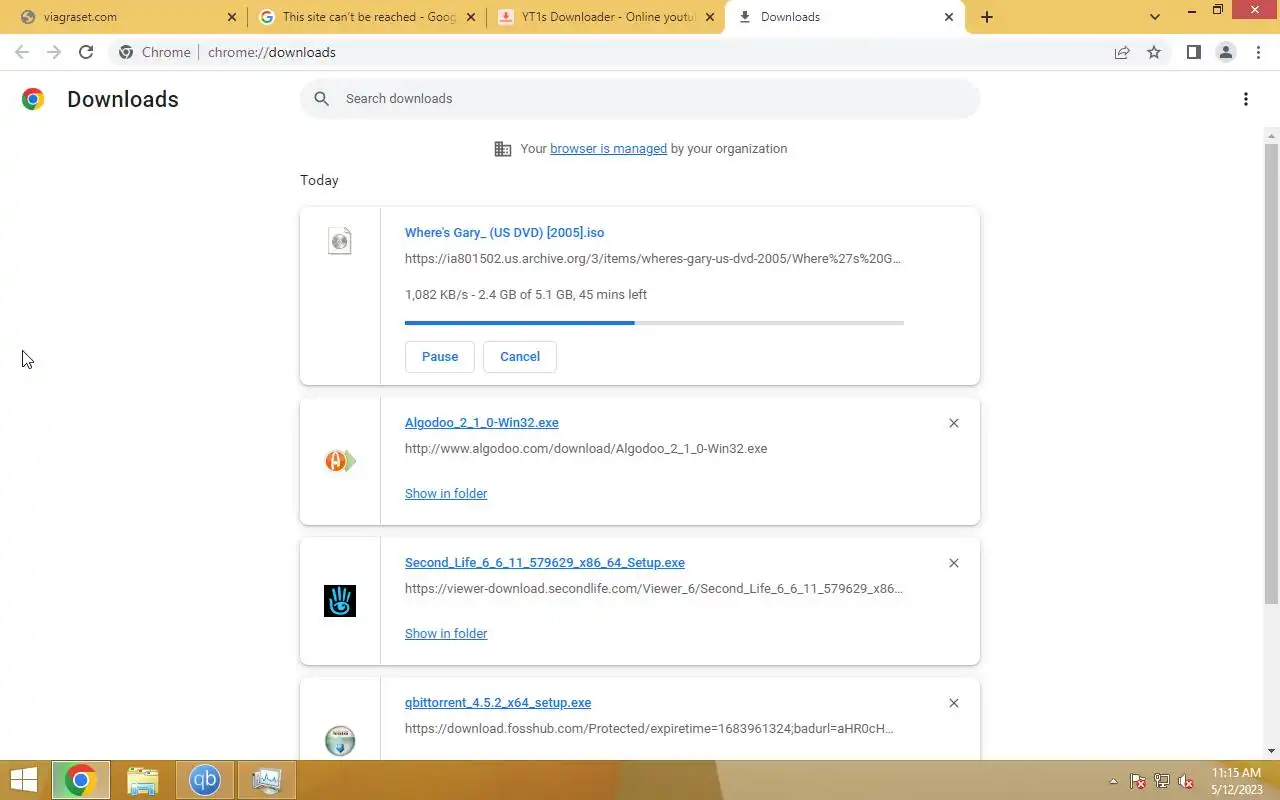This screenshot has width=1280, height=800.
Task: Close the viagraset.com tab
Action: 232,17
